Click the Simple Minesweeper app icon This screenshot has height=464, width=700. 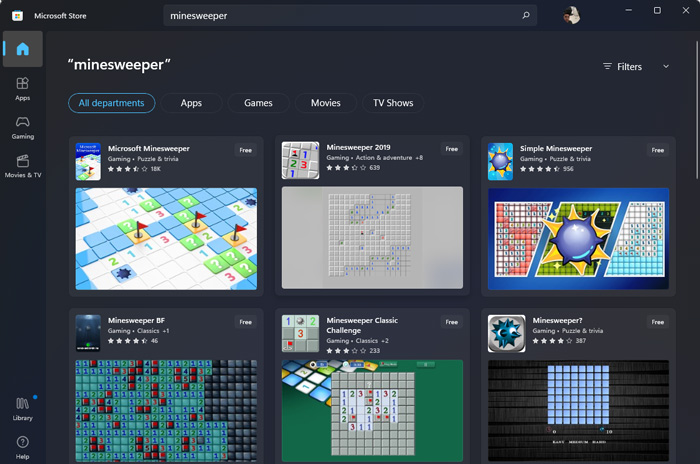pyautogui.click(x=500, y=161)
